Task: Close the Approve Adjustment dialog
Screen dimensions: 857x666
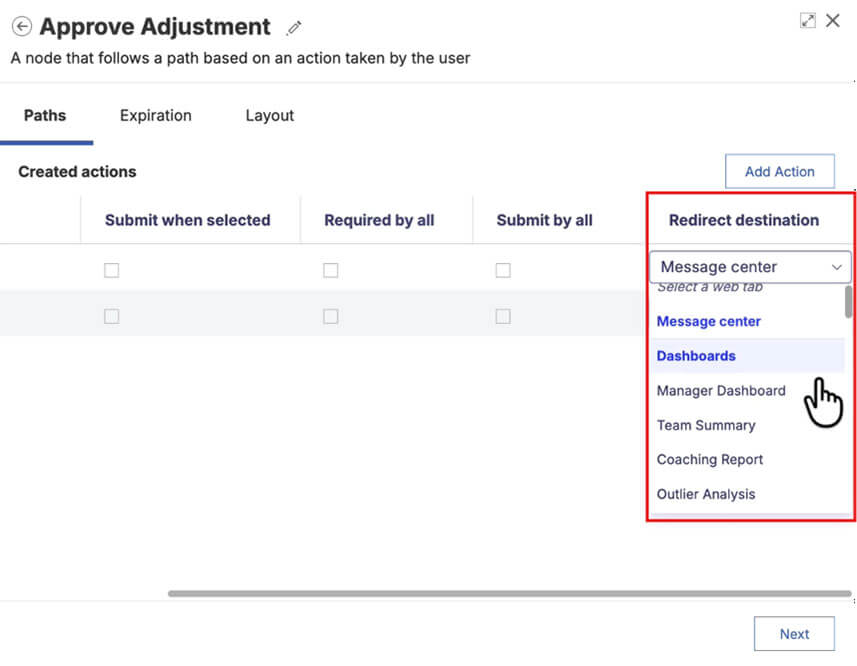Action: click(x=833, y=21)
